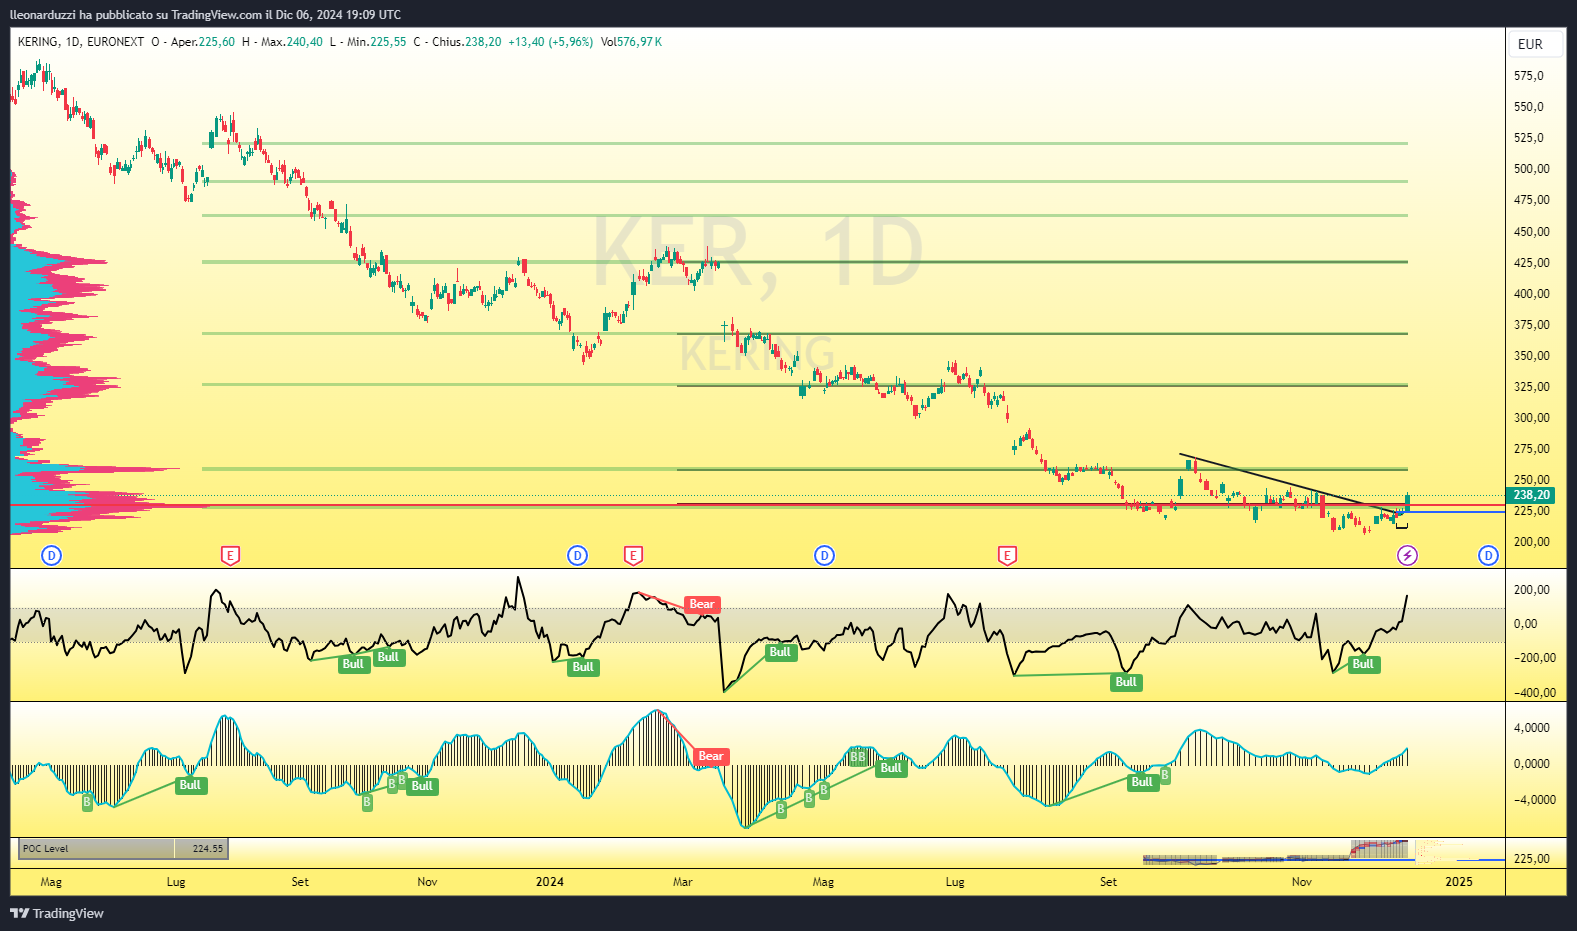
Task: Click the volume value Vol576,97 K
Action: 631,42
